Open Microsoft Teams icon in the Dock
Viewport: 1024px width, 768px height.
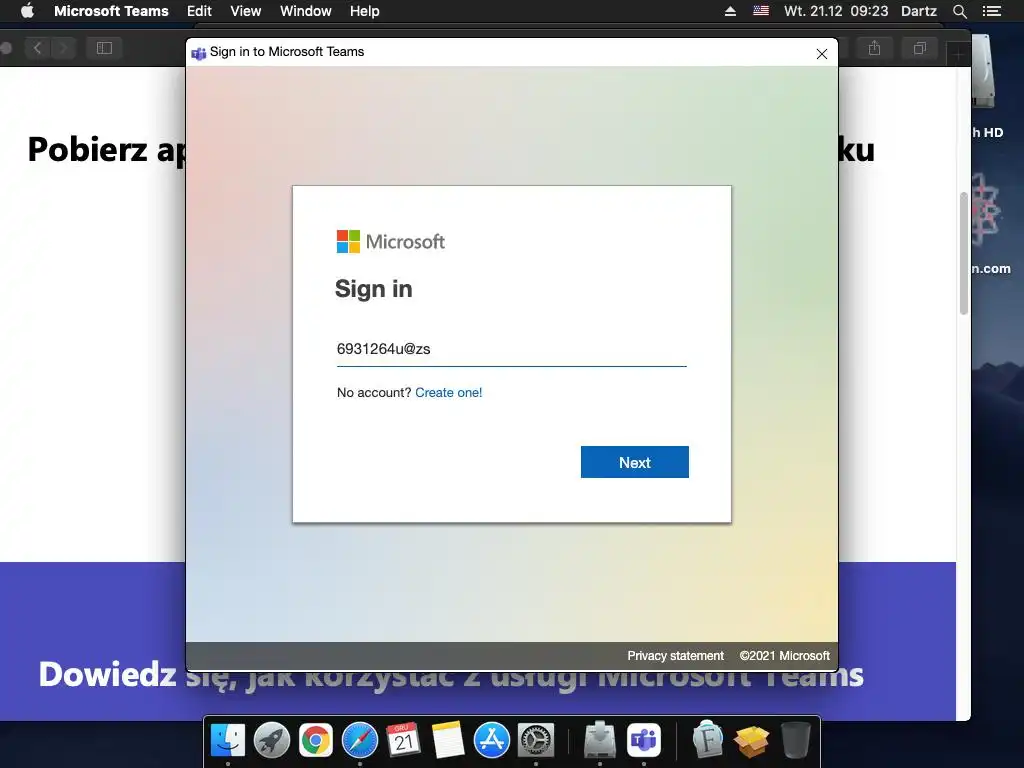(x=644, y=741)
